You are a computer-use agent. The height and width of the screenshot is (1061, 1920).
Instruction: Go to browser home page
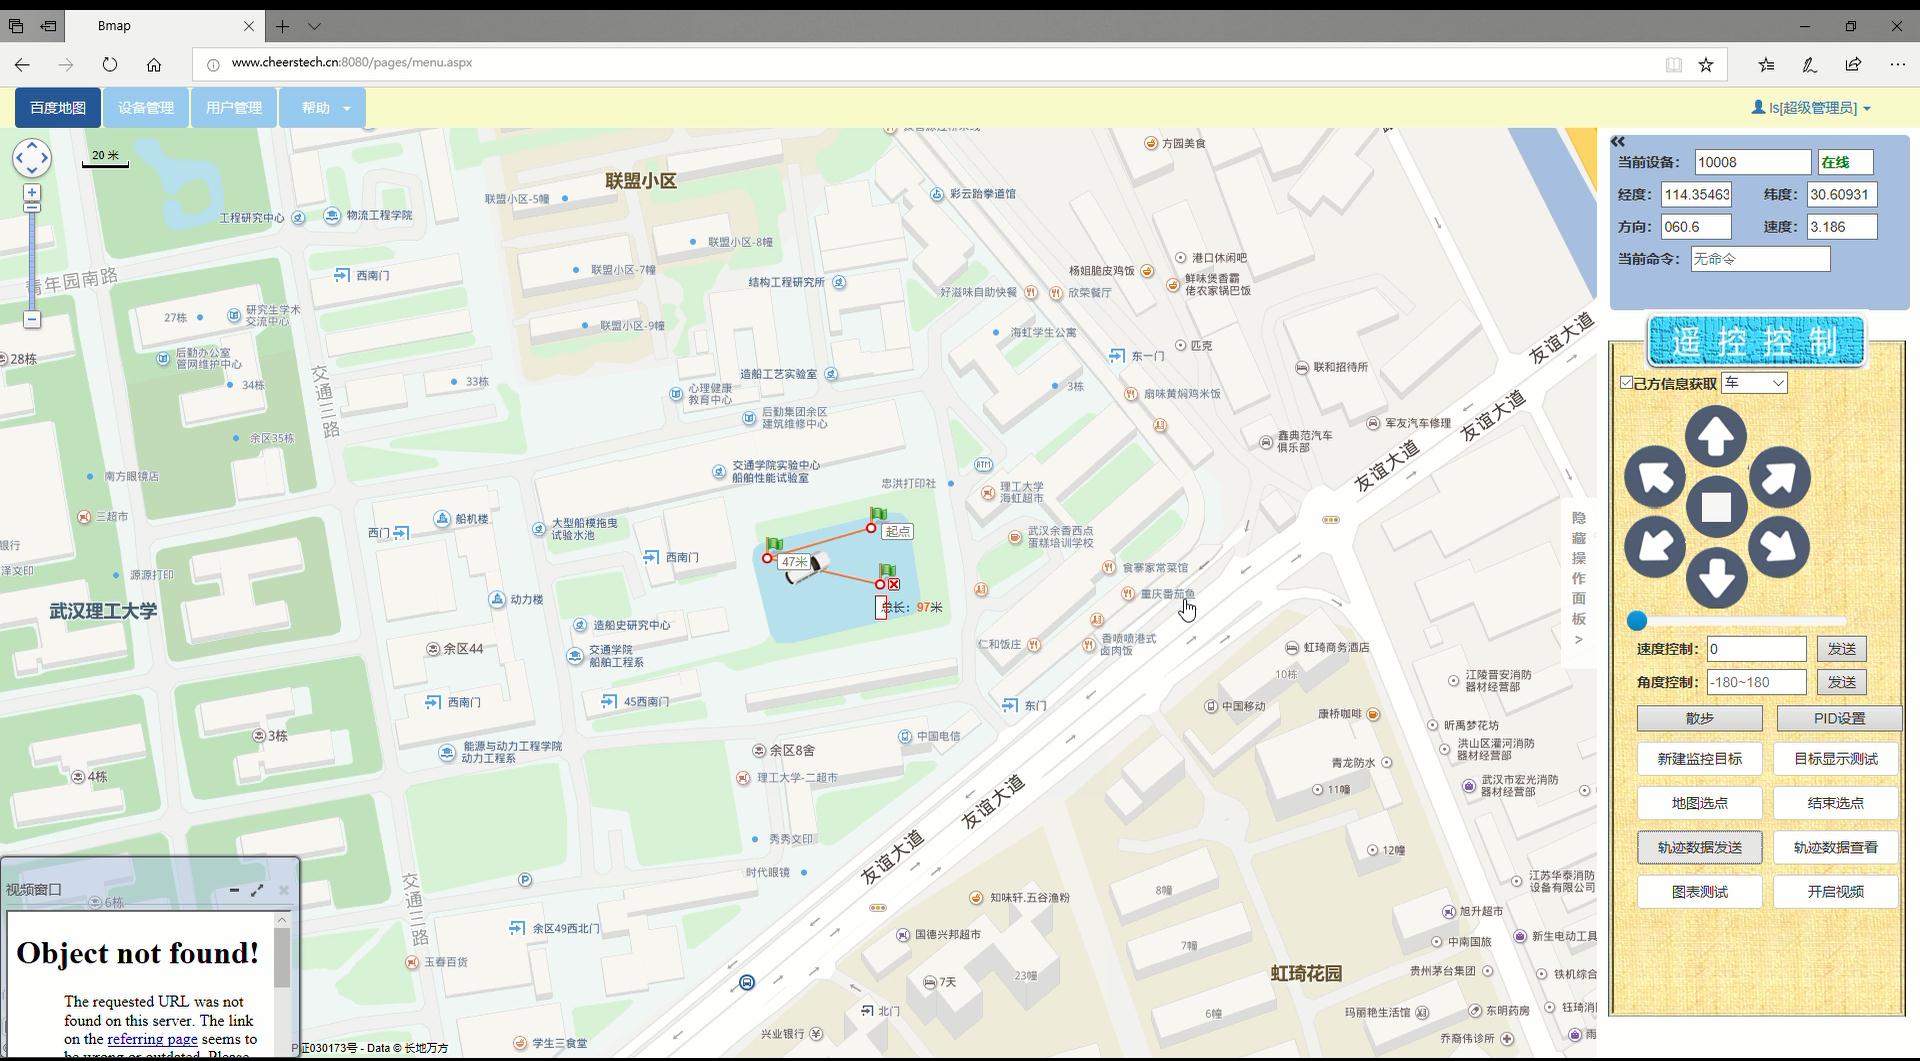click(x=154, y=64)
